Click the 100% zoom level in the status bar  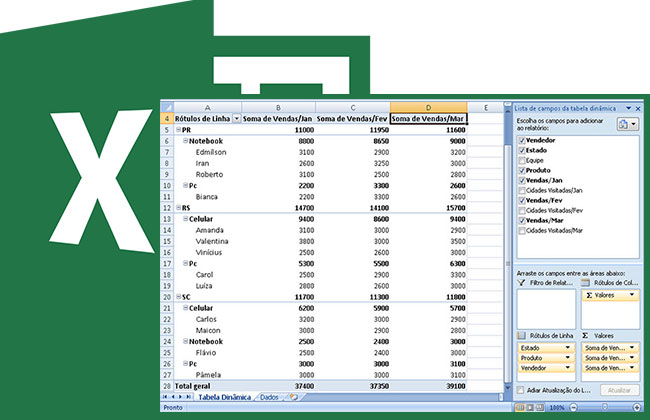click(557, 408)
